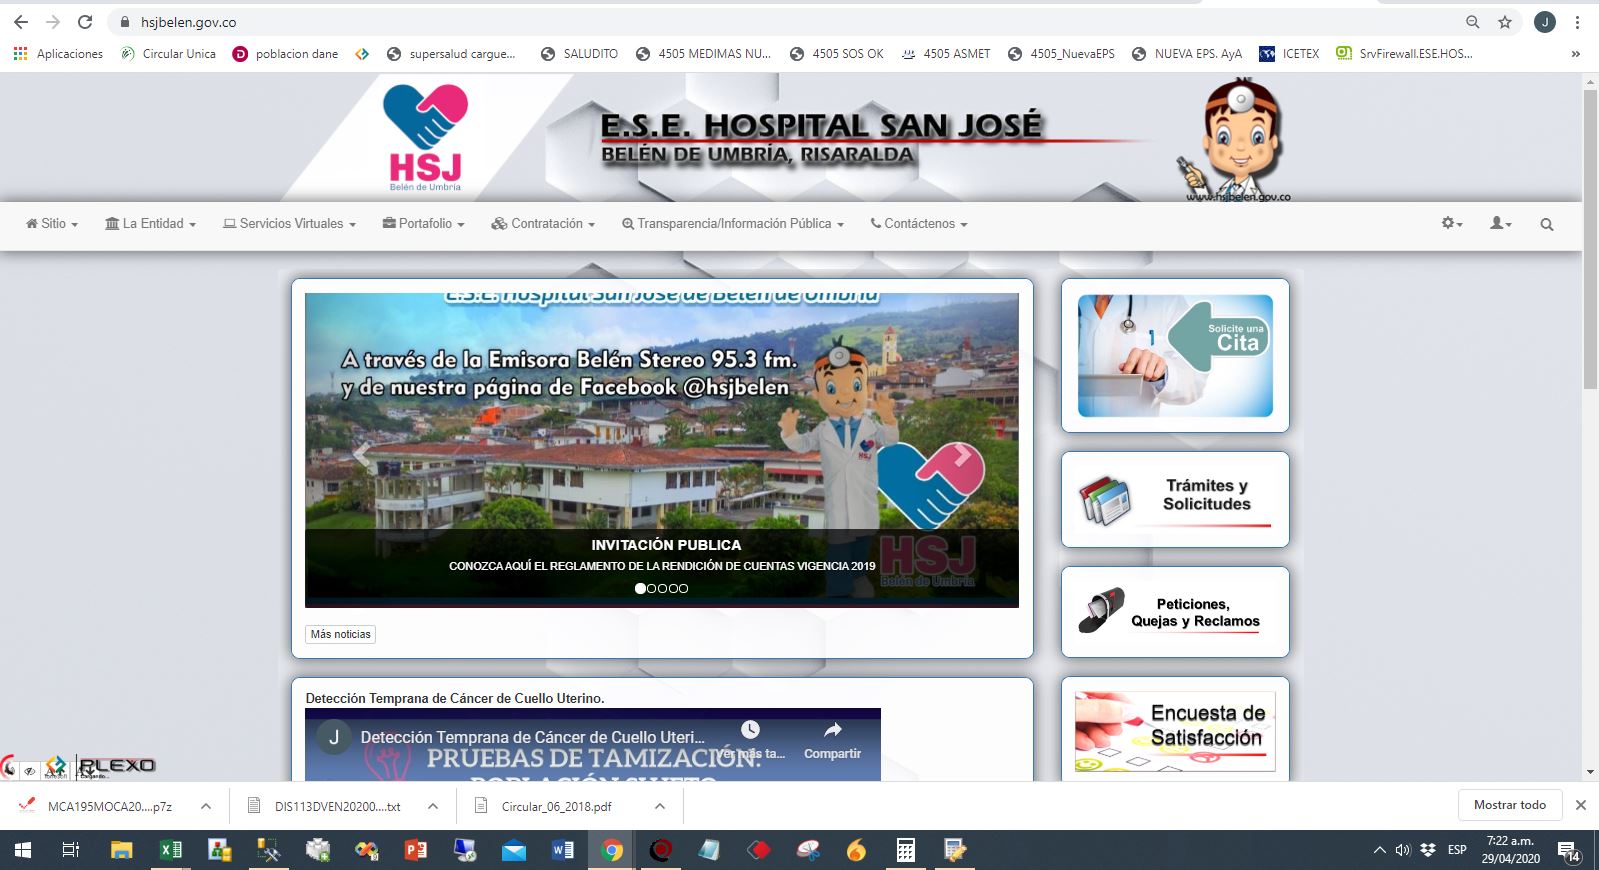Bookmark this page with the star icon
Viewport: 1599px width, 870px height.
tap(1504, 22)
